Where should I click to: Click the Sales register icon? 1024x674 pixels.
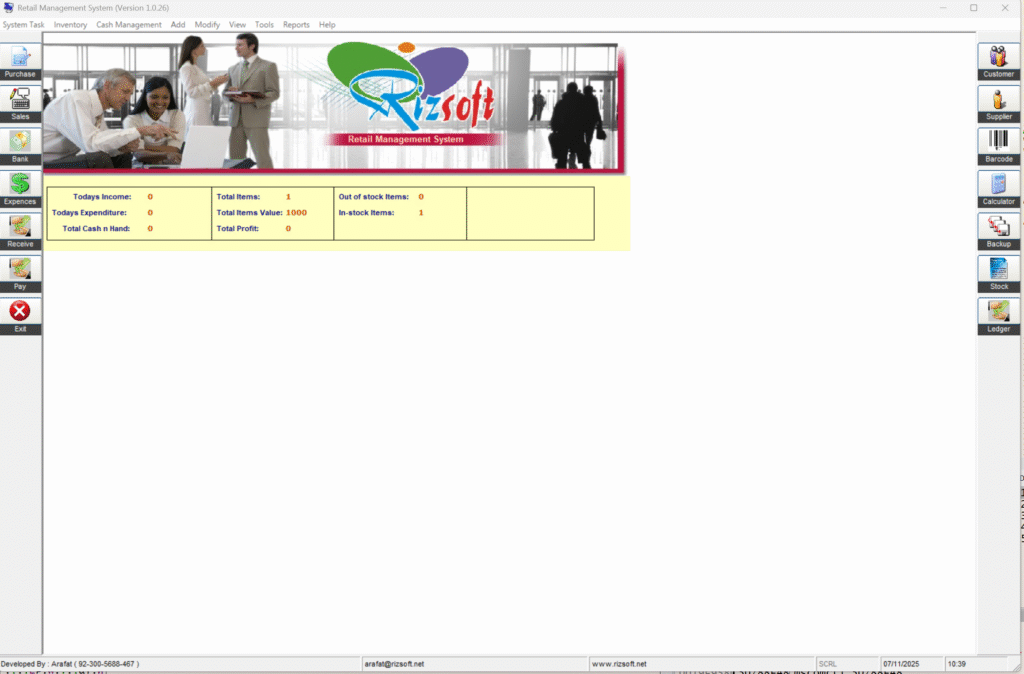(20, 100)
